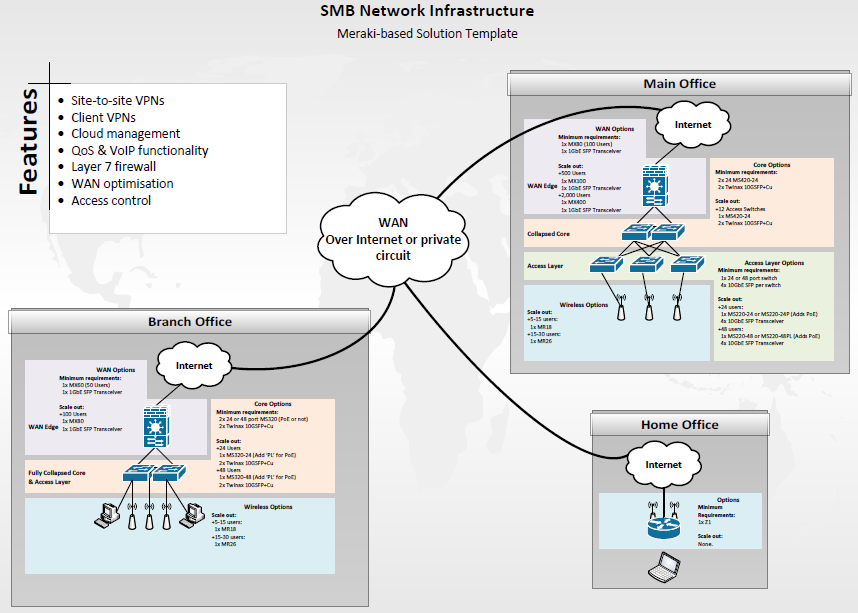Select the middle wireless access point in Main Office
Screen dimensions: 858x613
pos(649,307)
